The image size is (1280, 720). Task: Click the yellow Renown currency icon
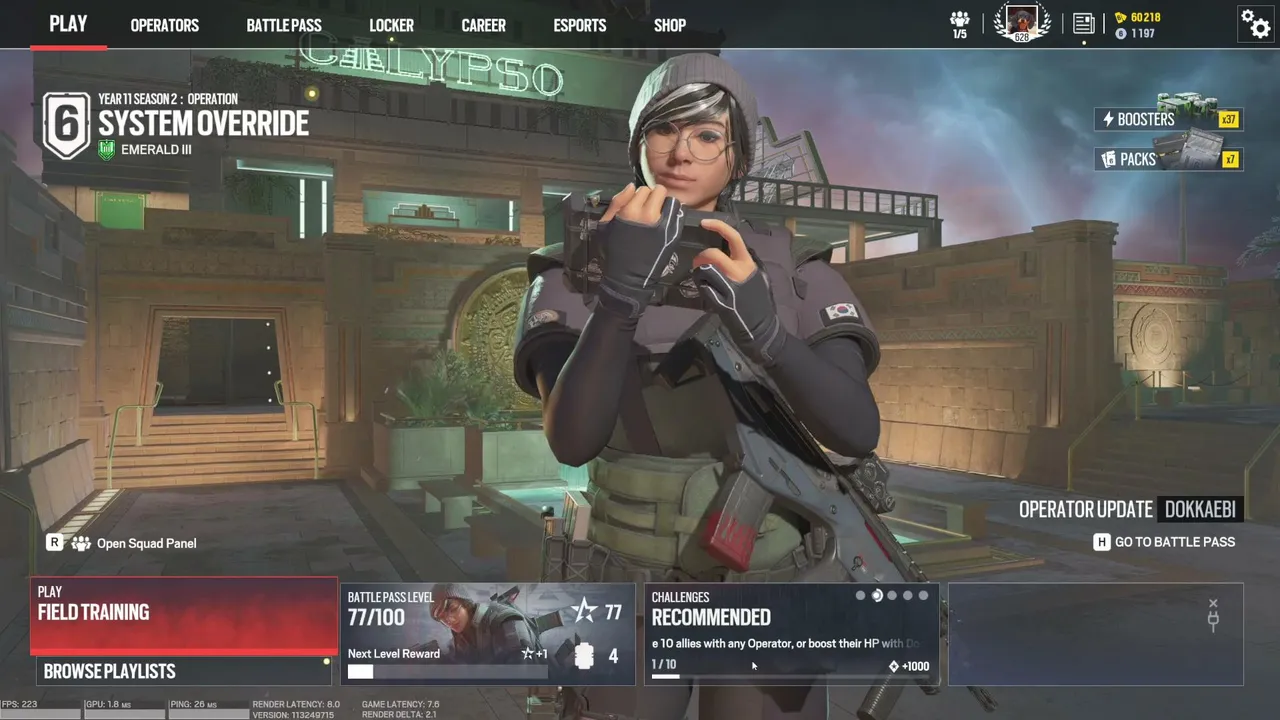pos(1121,17)
